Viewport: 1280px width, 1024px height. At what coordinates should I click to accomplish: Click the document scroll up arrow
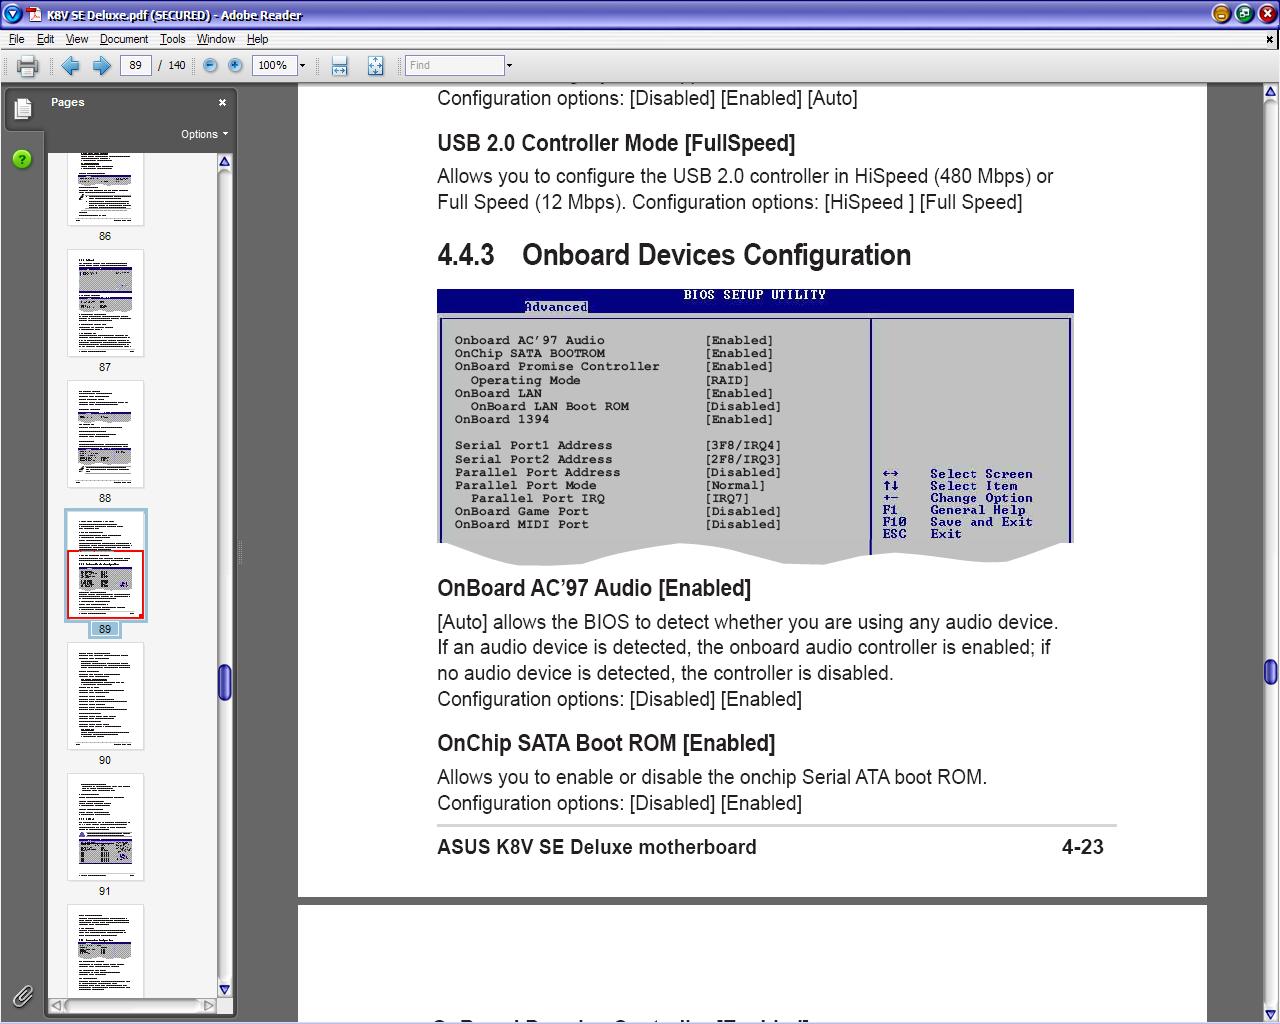pos(1270,93)
